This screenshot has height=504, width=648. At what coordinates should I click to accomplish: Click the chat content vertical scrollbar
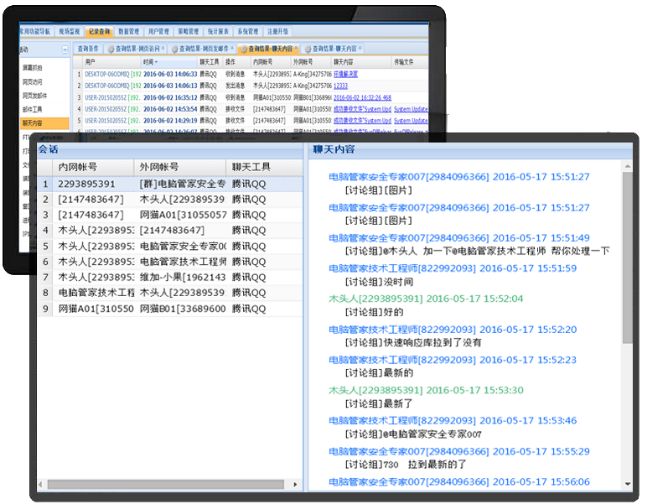pos(628,300)
